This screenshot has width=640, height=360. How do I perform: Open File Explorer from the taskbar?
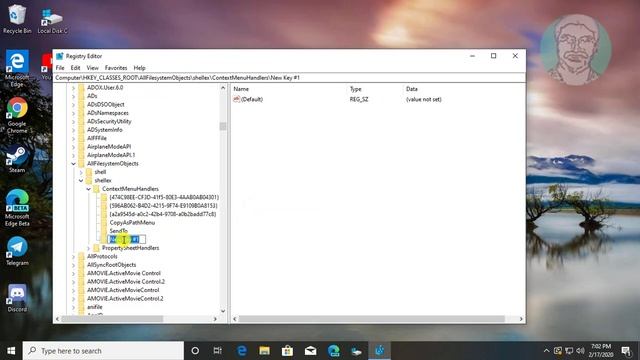[264, 351]
